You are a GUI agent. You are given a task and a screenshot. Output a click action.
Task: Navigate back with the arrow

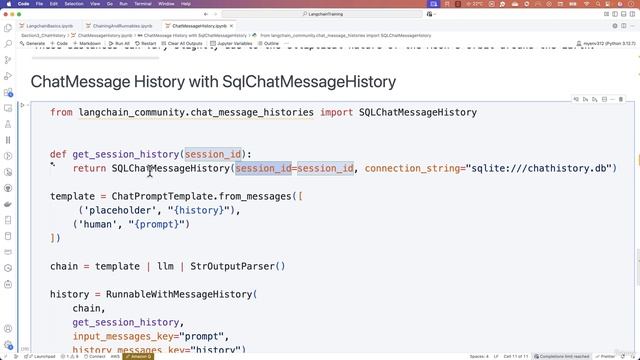(x=206, y=14)
